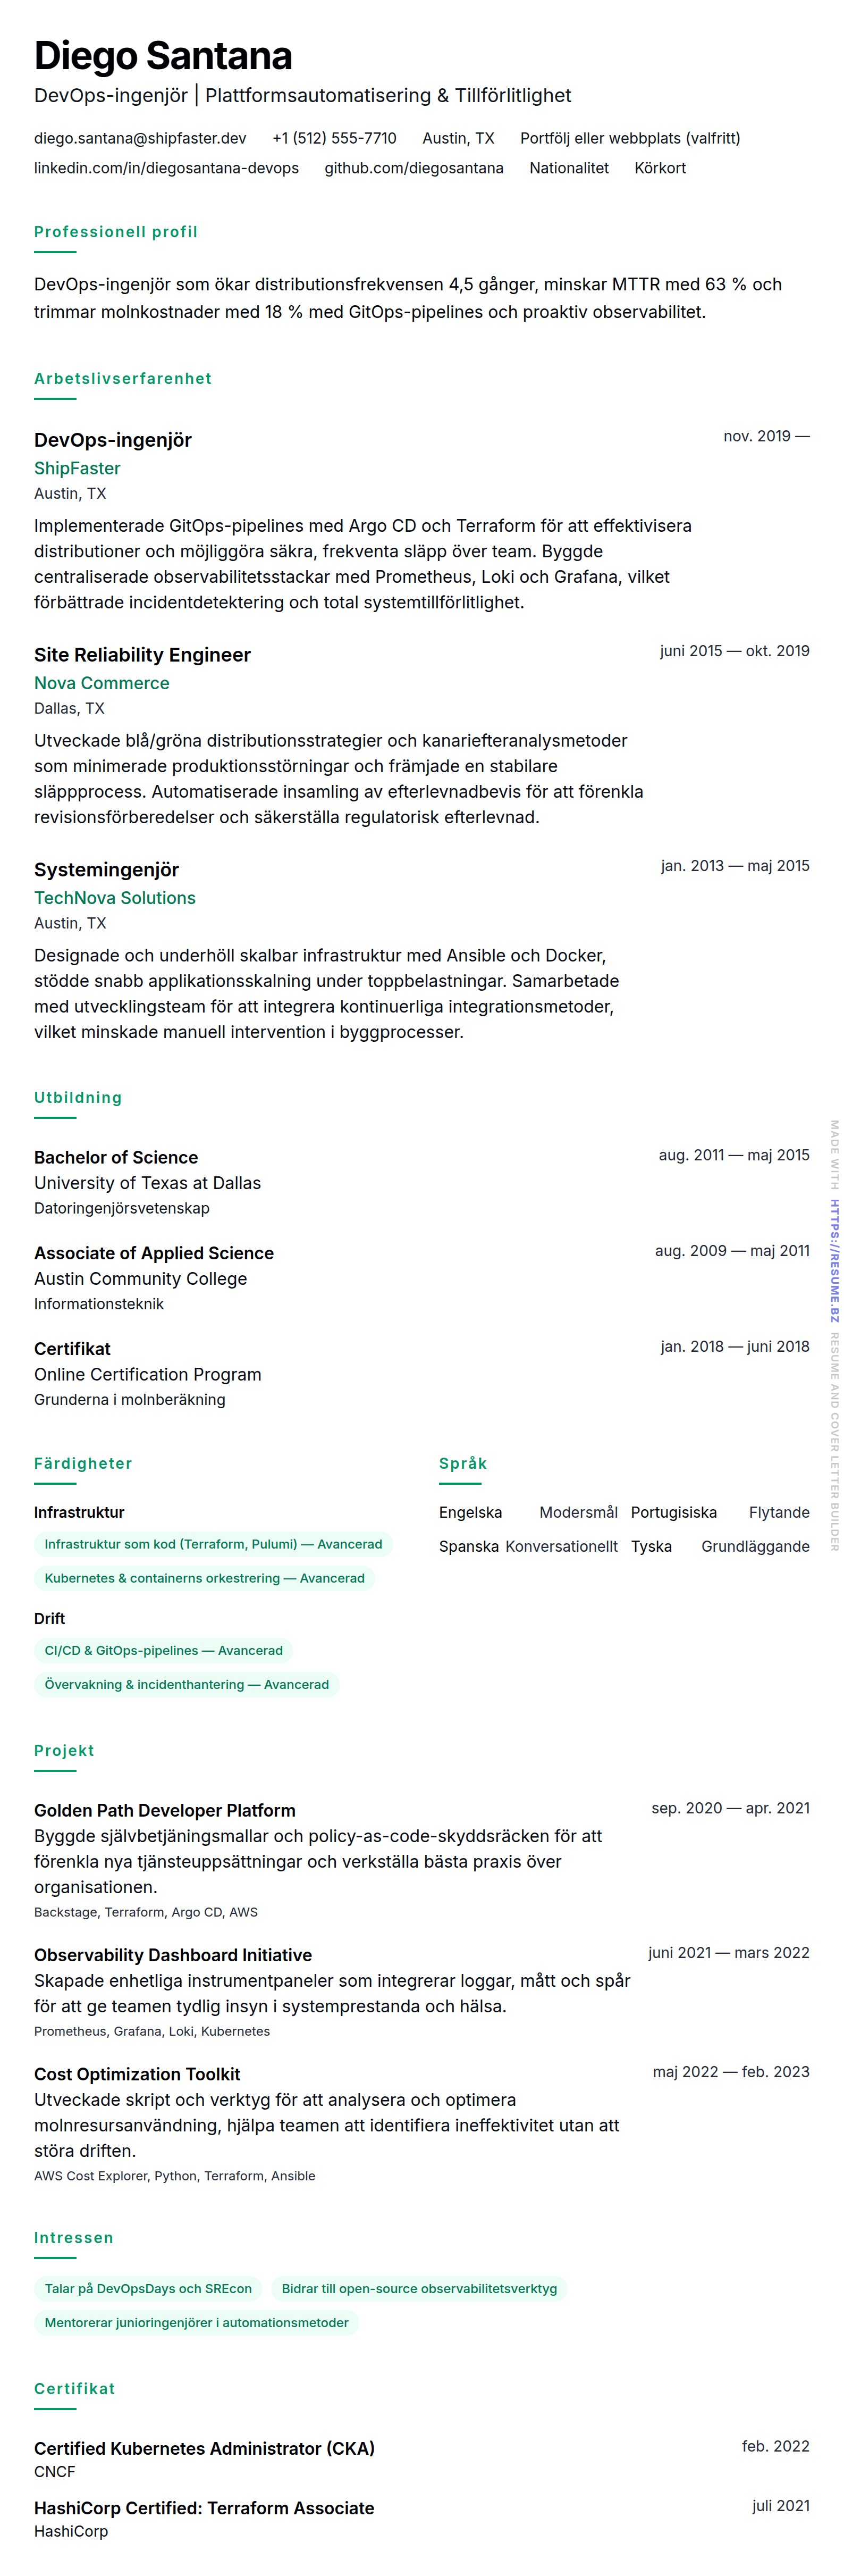Click the Certified Kubernetes Administrator (CKA) entry
This screenshot has height=2576, width=844.
tap(204, 2448)
